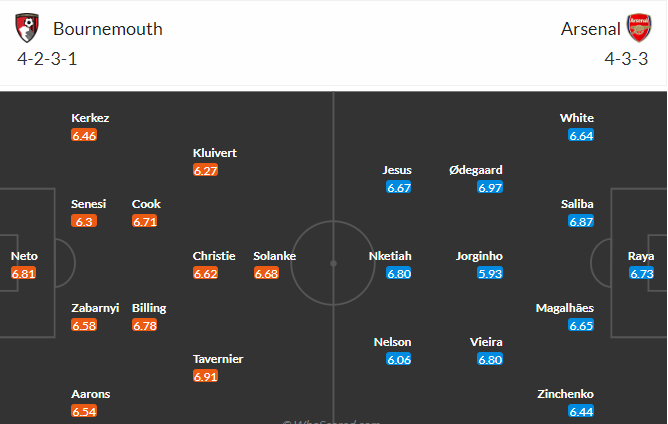Screen dimensions: 668x424
Task: Select player Saliba on the pitch
Action: 577,204
